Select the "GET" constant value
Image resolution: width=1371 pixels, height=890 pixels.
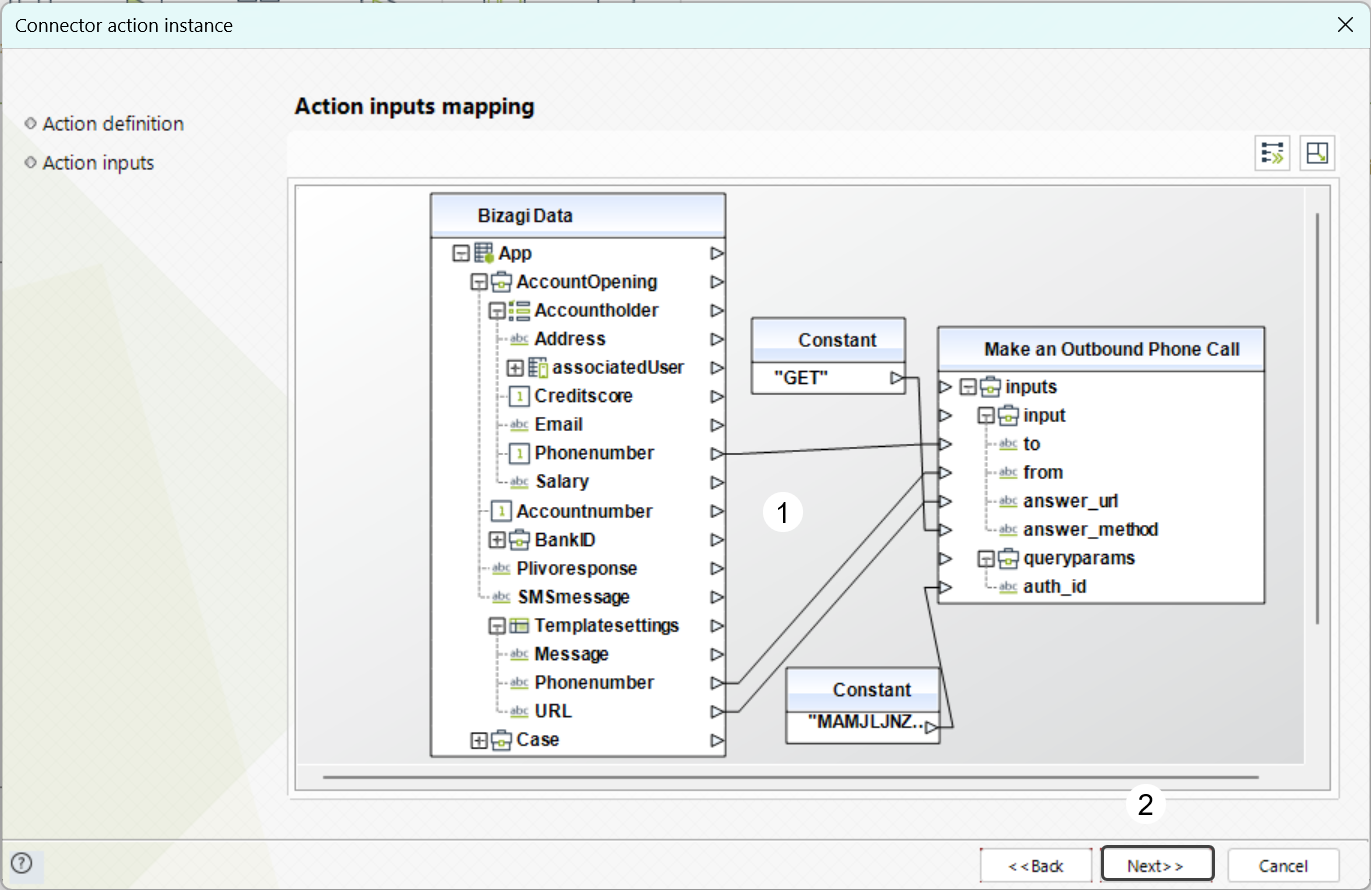click(x=802, y=378)
